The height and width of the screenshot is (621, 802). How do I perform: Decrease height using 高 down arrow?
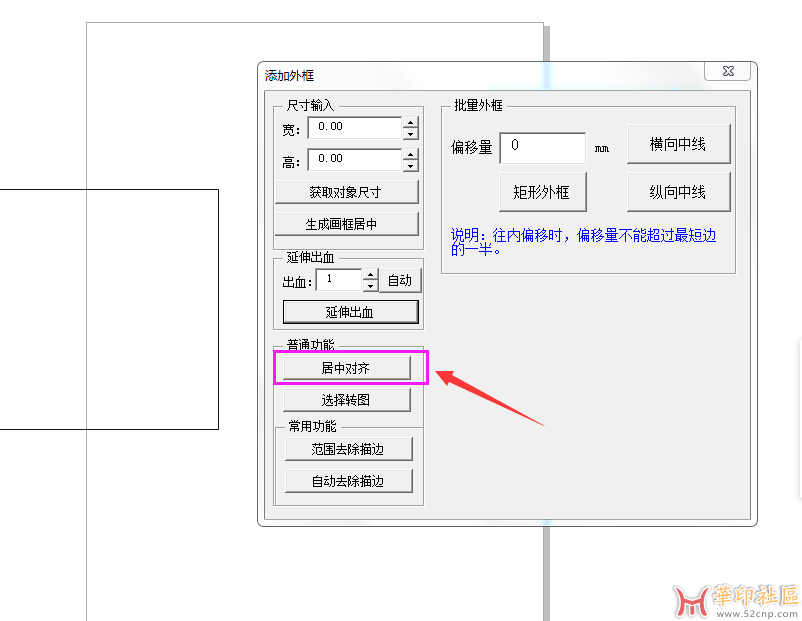click(x=410, y=165)
